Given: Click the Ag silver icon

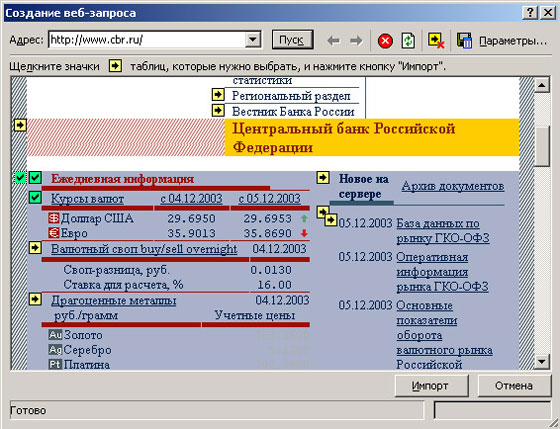Looking at the screenshot, I should coord(55,350).
